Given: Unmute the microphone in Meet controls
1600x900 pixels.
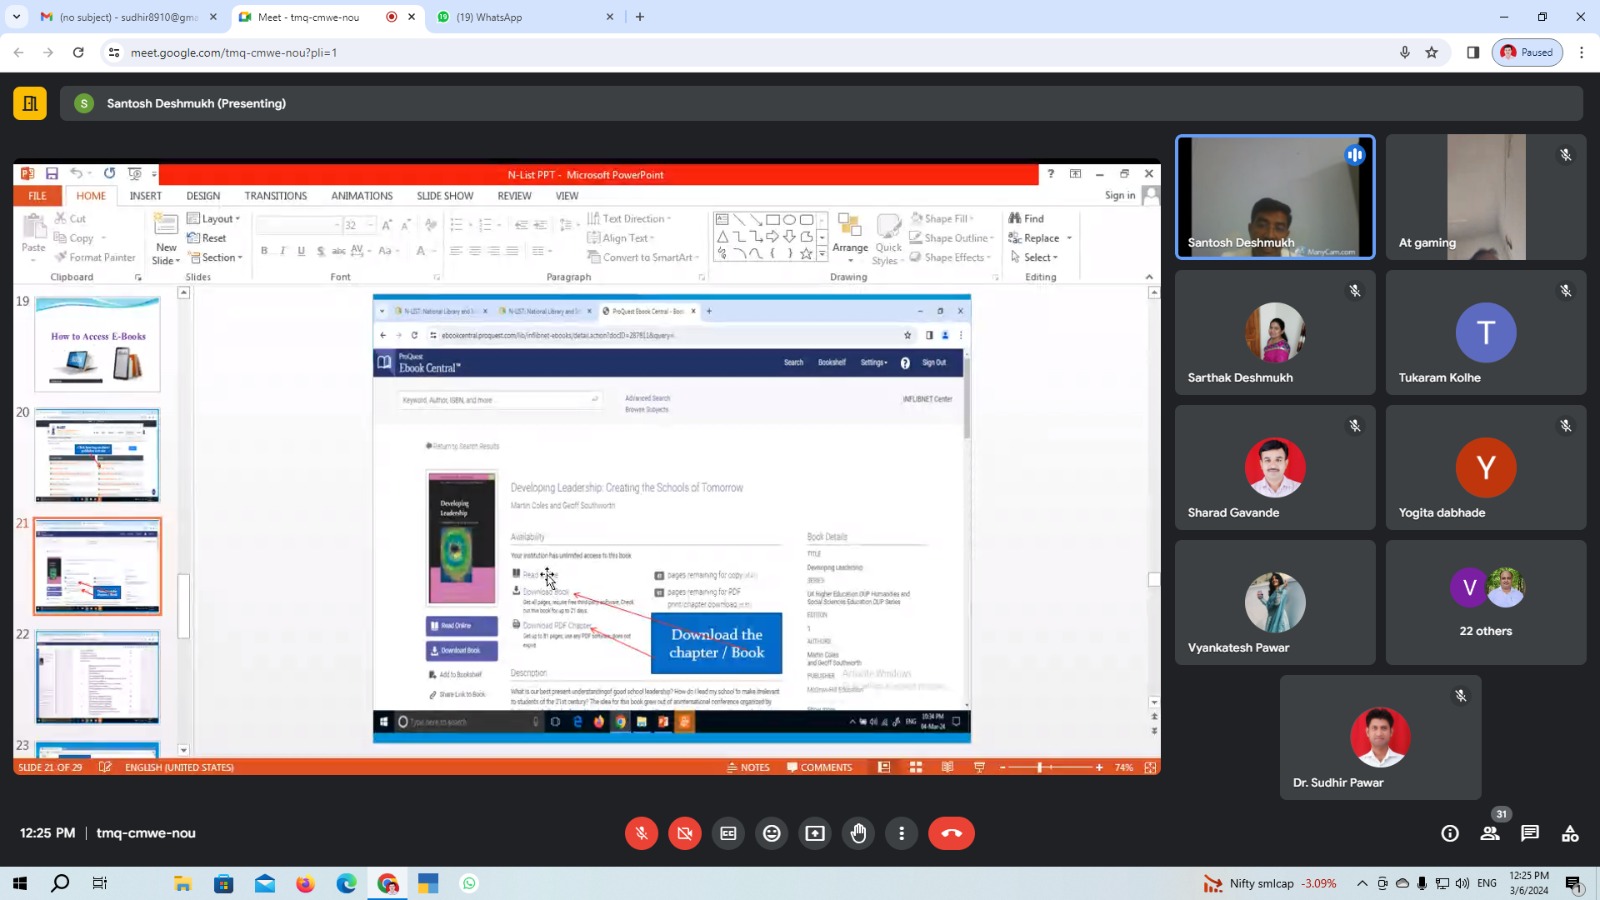Looking at the screenshot, I should (641, 833).
